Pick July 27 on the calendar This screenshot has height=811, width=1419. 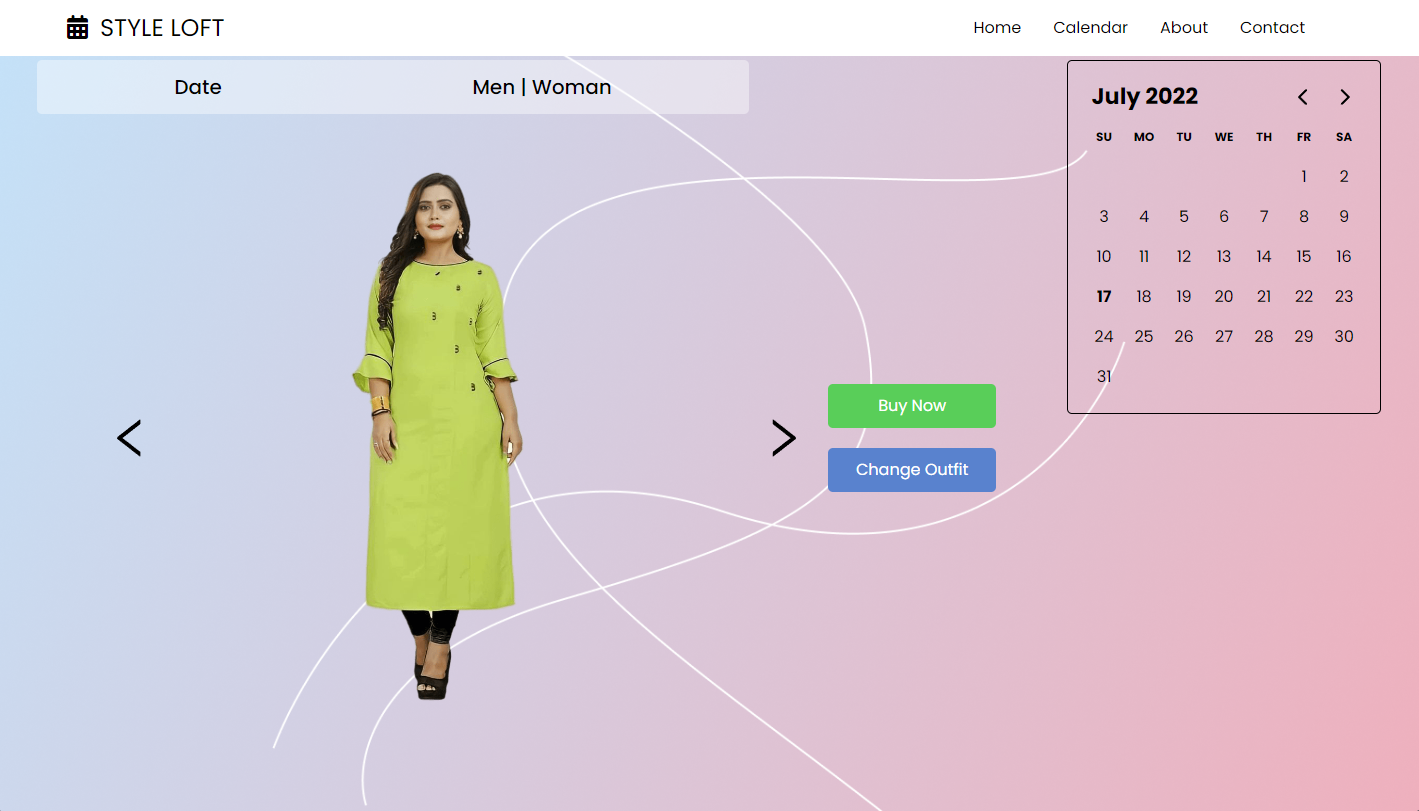pyautogui.click(x=1224, y=337)
